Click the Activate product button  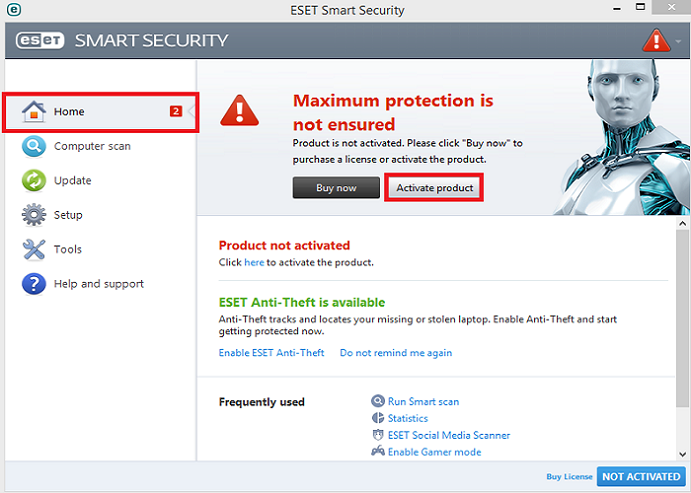(x=435, y=188)
